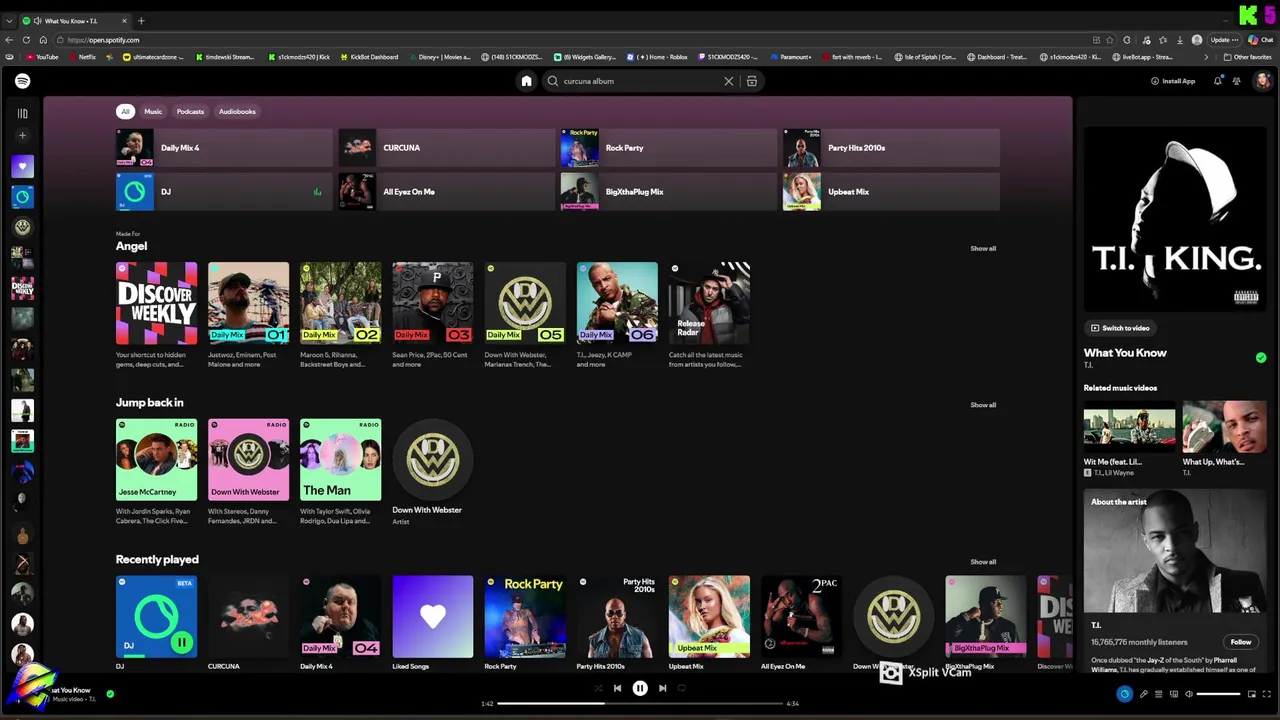The image size is (1280, 720).
Task: Select the All filter chip
Action: [126, 111]
